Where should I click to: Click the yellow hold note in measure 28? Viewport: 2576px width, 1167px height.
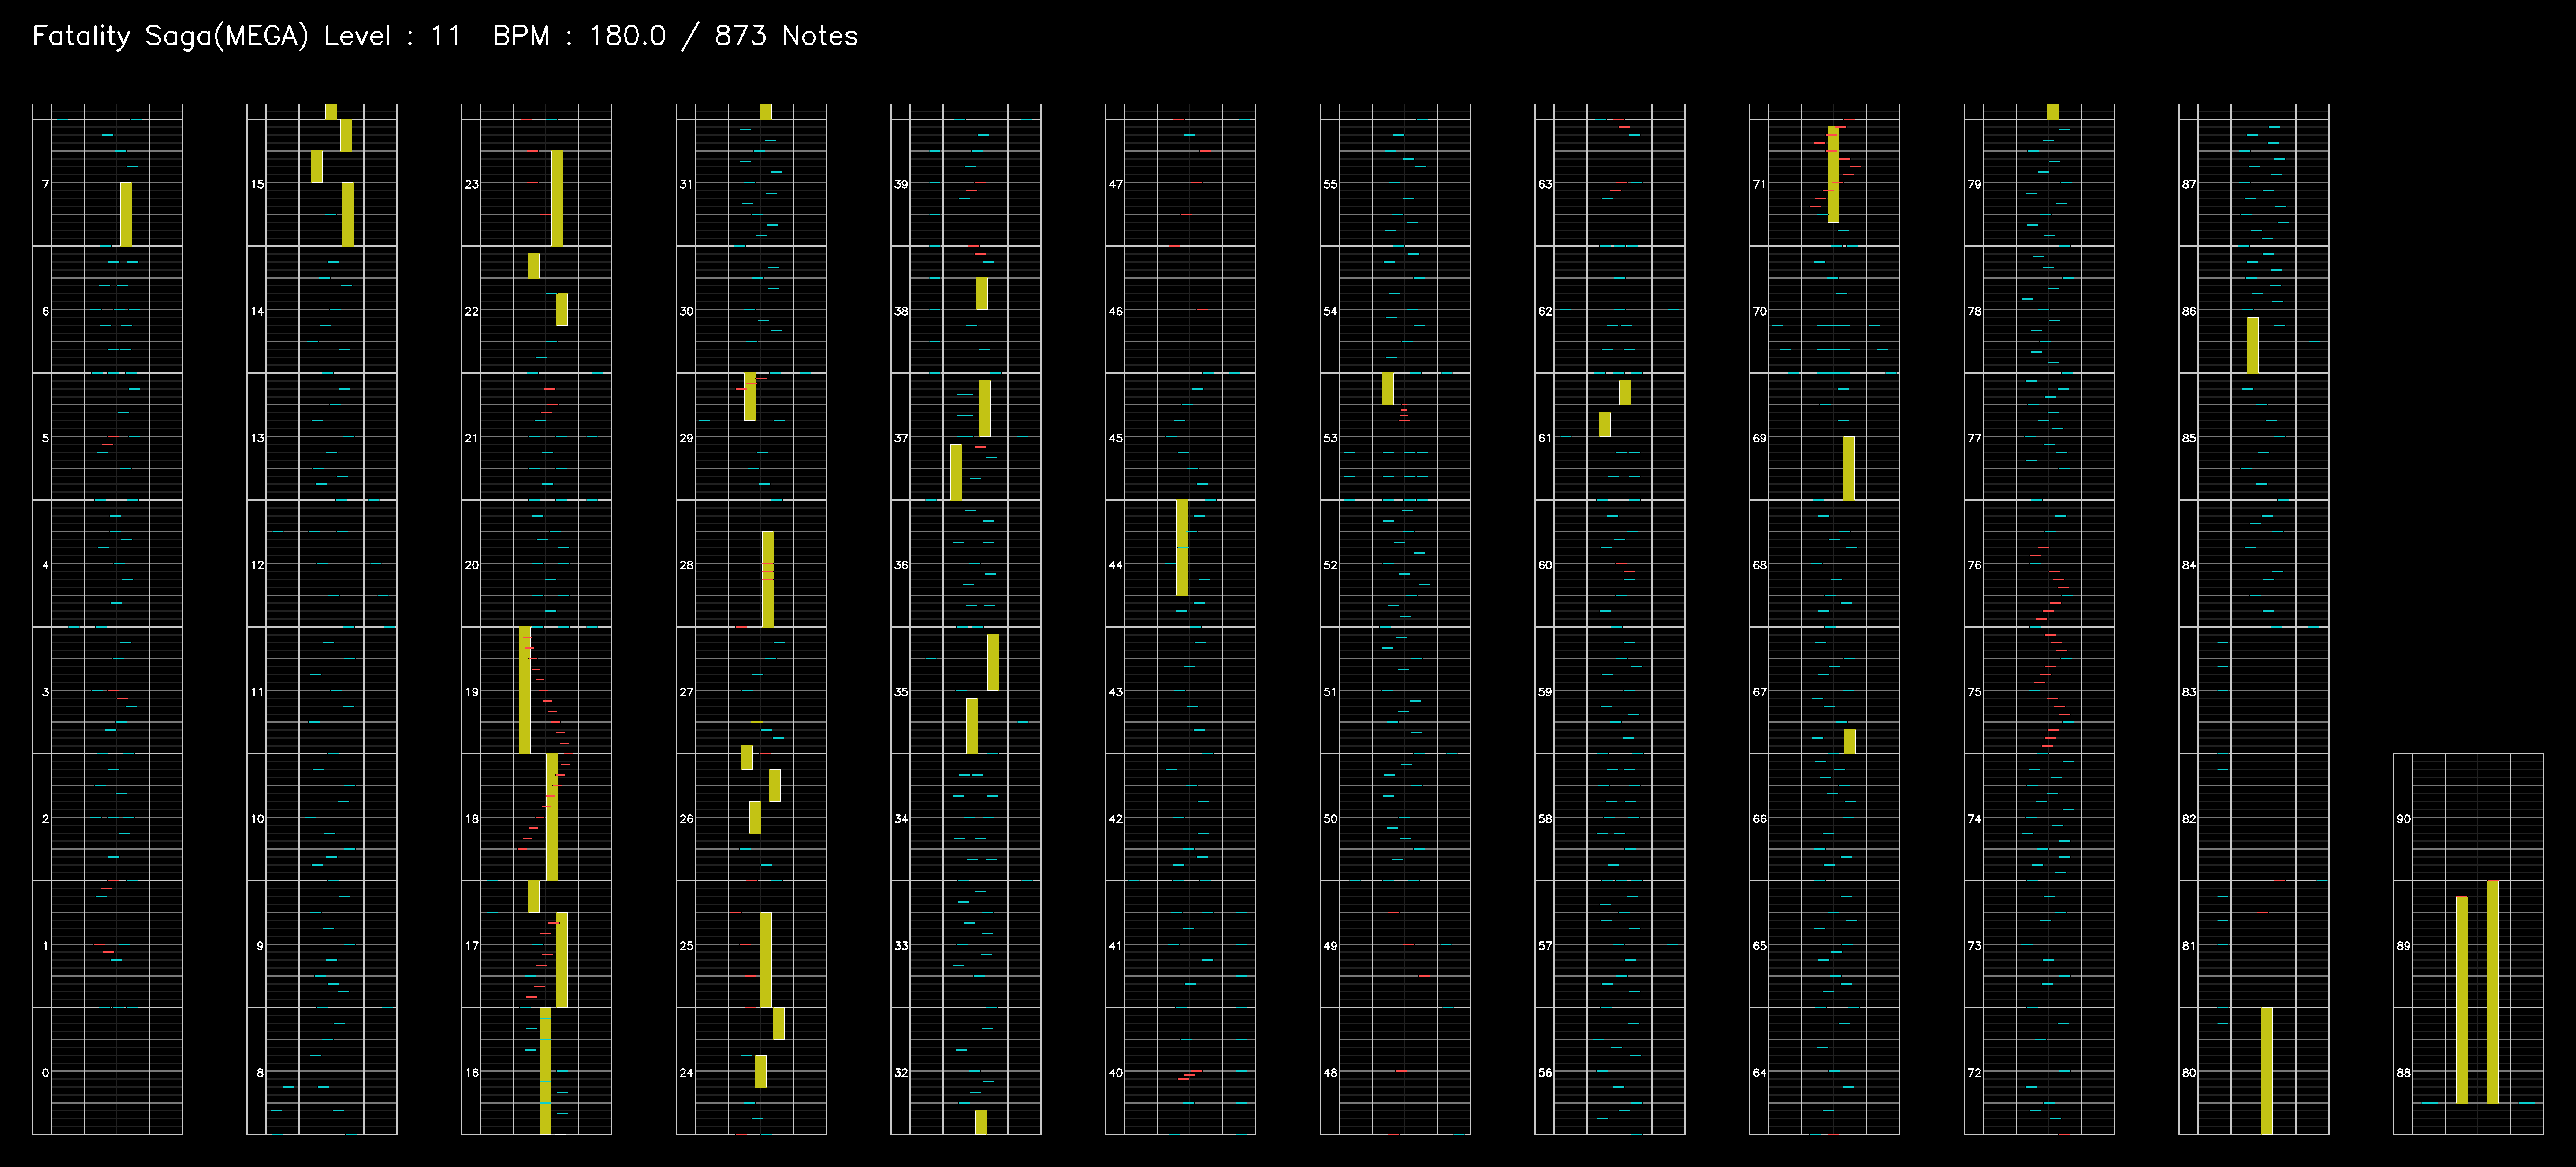click(x=768, y=579)
